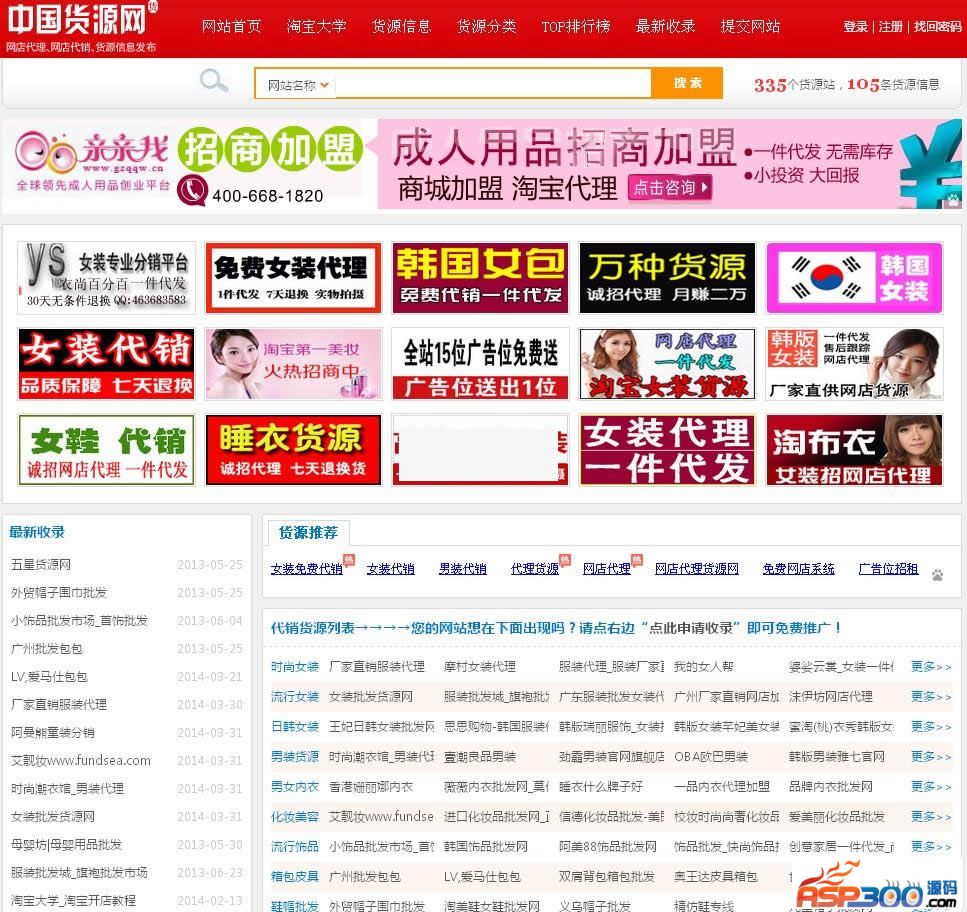The height and width of the screenshot is (912, 967).
Task: Open the 女装代销 品质保障 ad
Action: 106,364
